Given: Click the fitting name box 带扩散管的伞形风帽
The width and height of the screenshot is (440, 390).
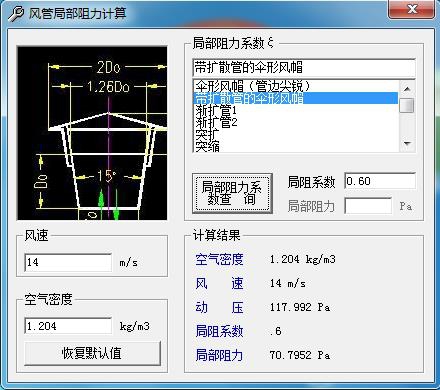Looking at the screenshot, I should pyautogui.click(x=304, y=68).
